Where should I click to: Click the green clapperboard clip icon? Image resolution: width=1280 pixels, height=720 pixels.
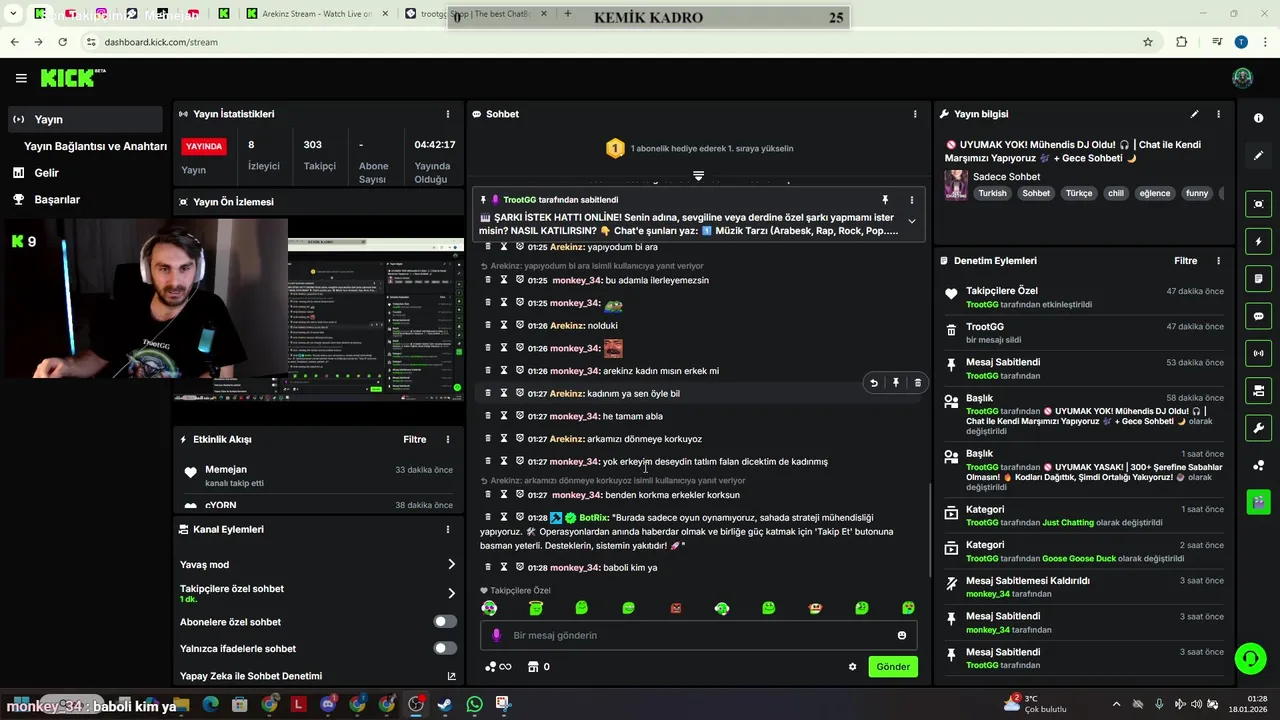1258,501
